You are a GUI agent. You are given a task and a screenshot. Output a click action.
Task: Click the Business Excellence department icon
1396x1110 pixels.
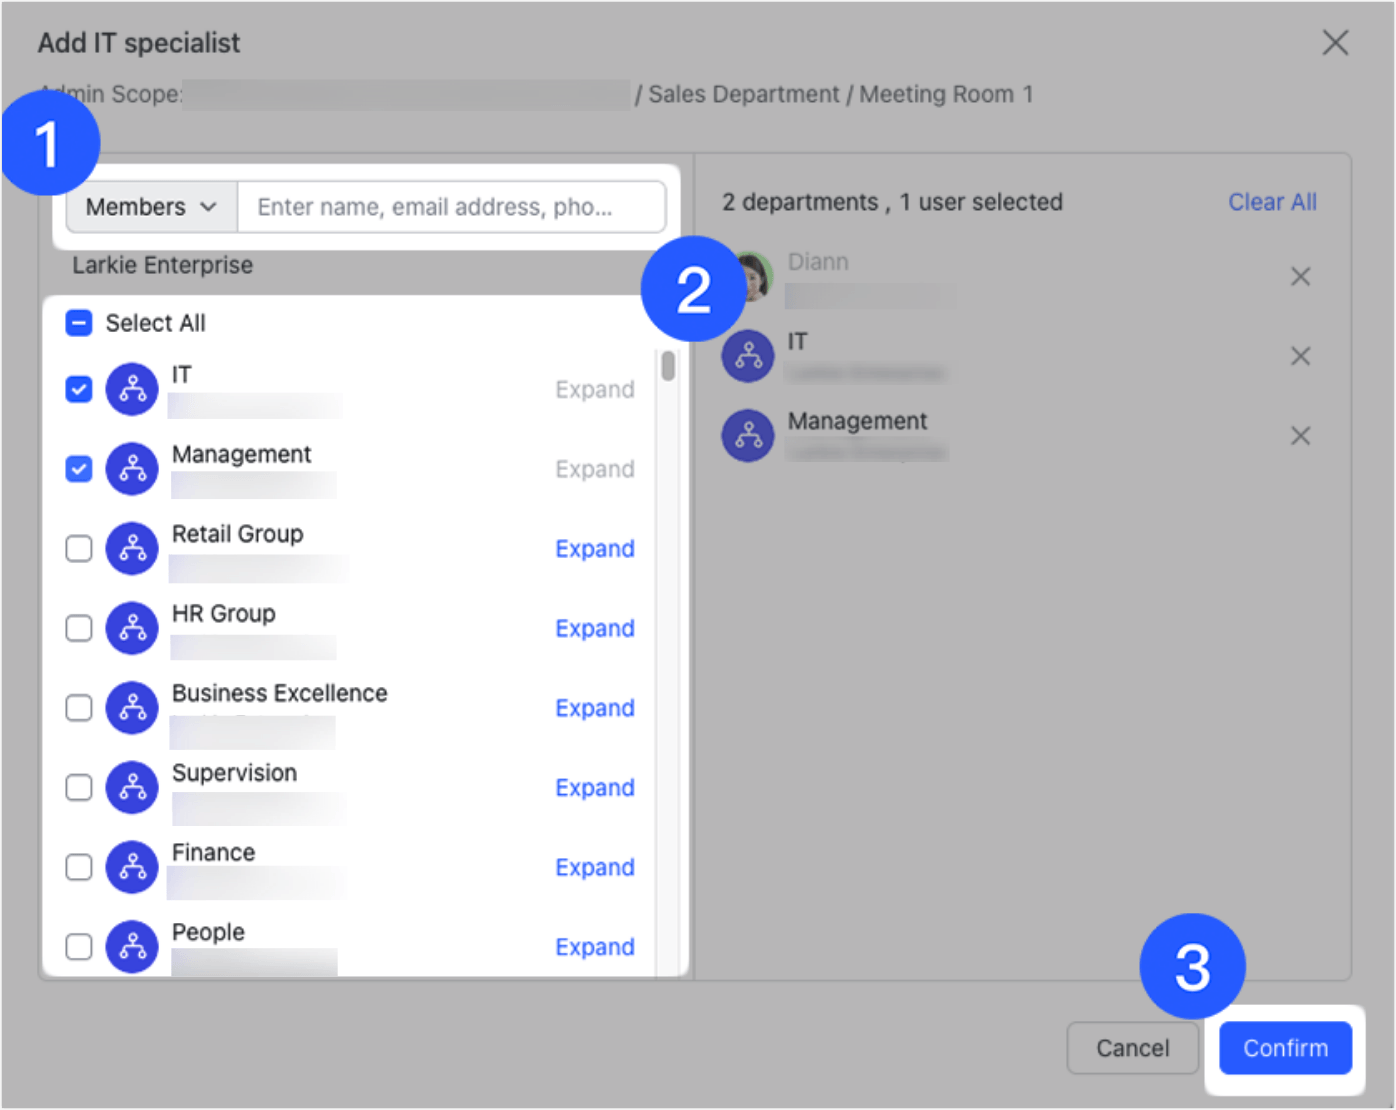click(x=131, y=707)
